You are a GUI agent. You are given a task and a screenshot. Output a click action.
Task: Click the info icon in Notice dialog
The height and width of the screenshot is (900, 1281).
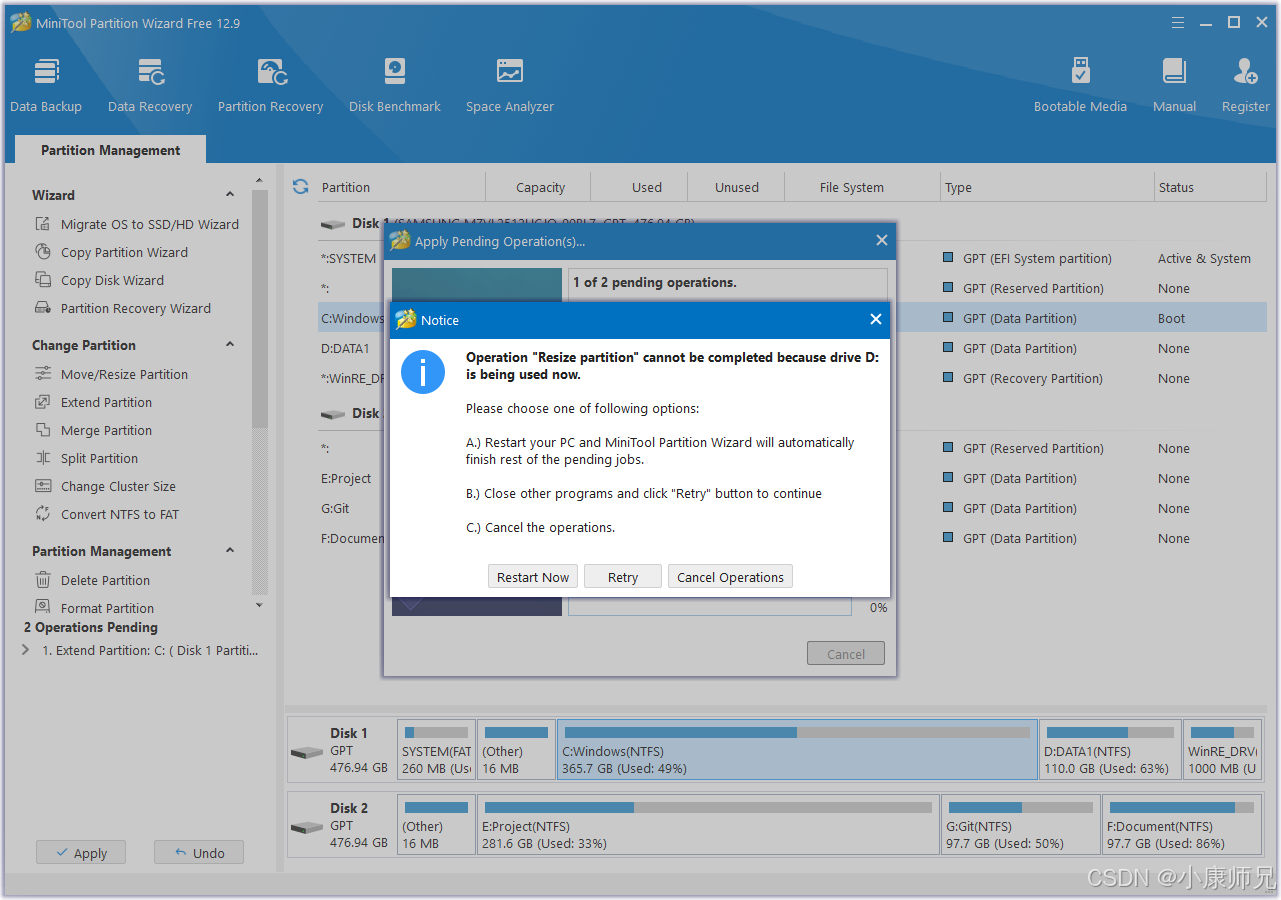pyautogui.click(x=423, y=372)
